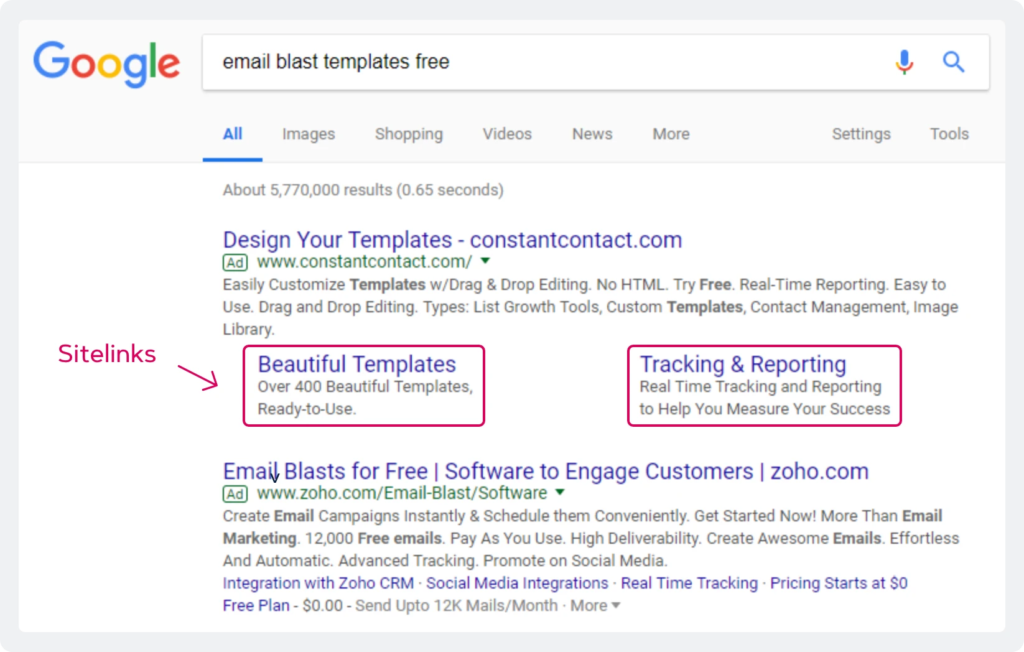The width and height of the screenshot is (1024, 652).
Task: Click Tools to show search filters
Action: 948,134
